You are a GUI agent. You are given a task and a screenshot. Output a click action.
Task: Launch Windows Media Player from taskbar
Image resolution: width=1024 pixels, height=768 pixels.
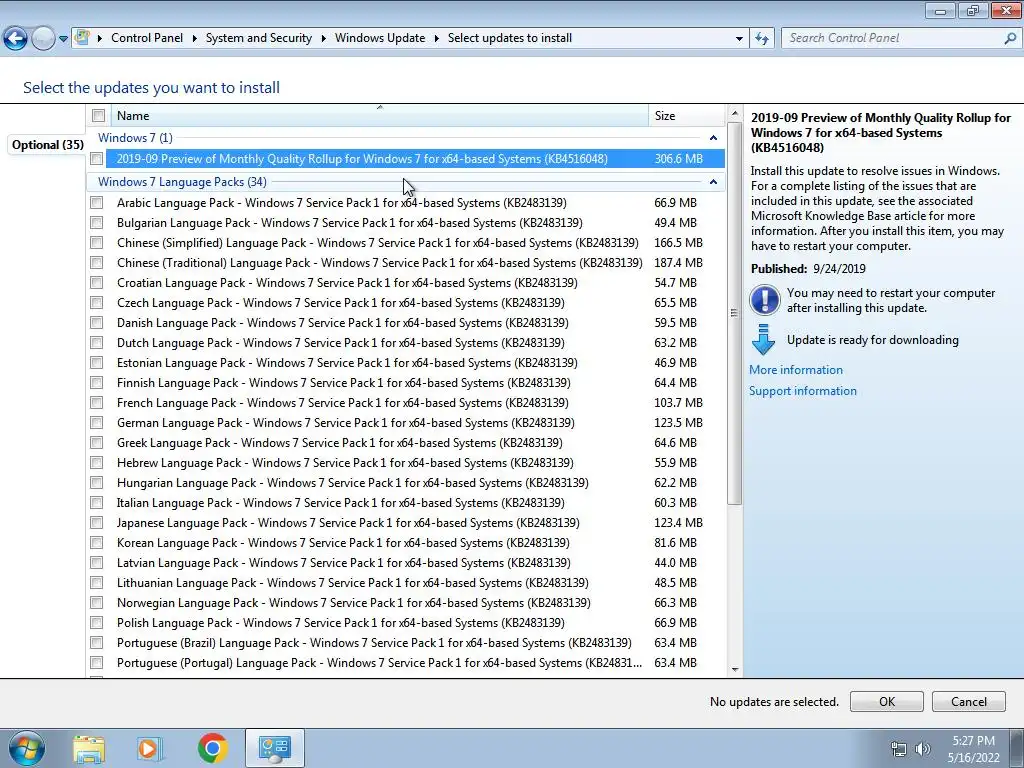(149, 748)
